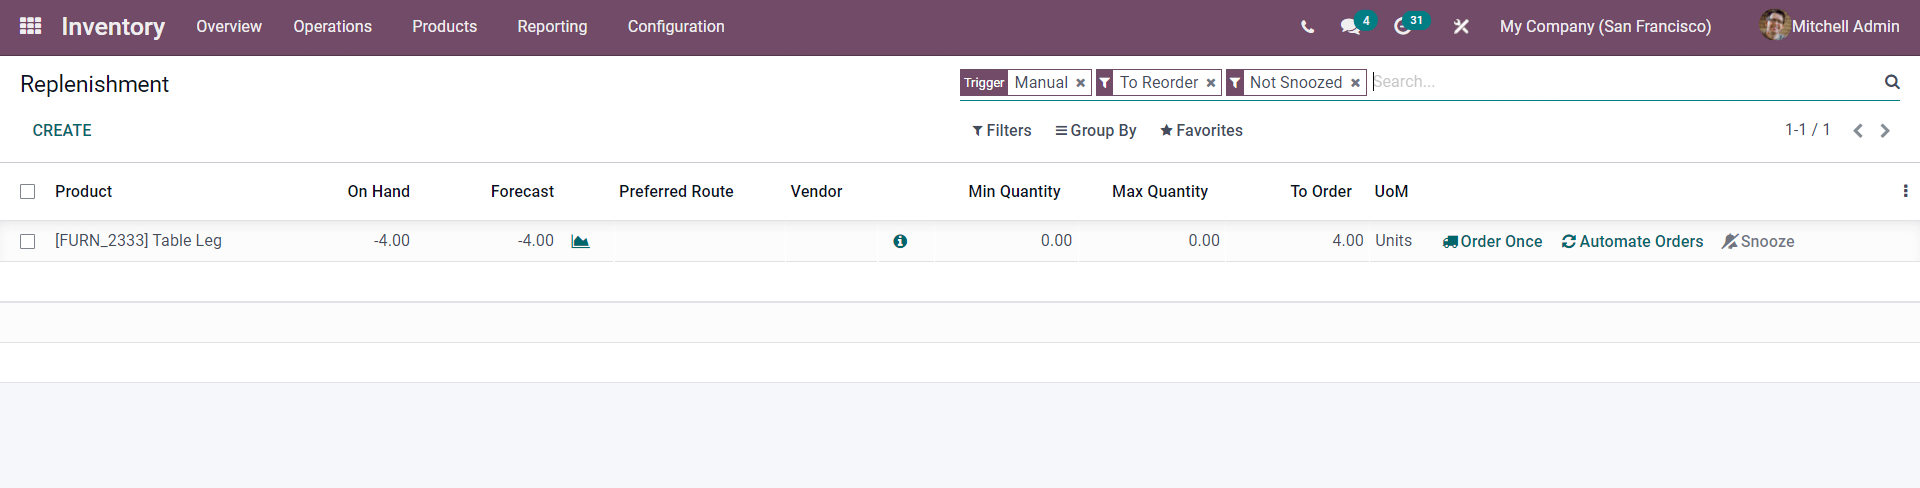This screenshot has height=488, width=1920.
Task: Expand the Group By dropdown
Action: click(x=1095, y=131)
